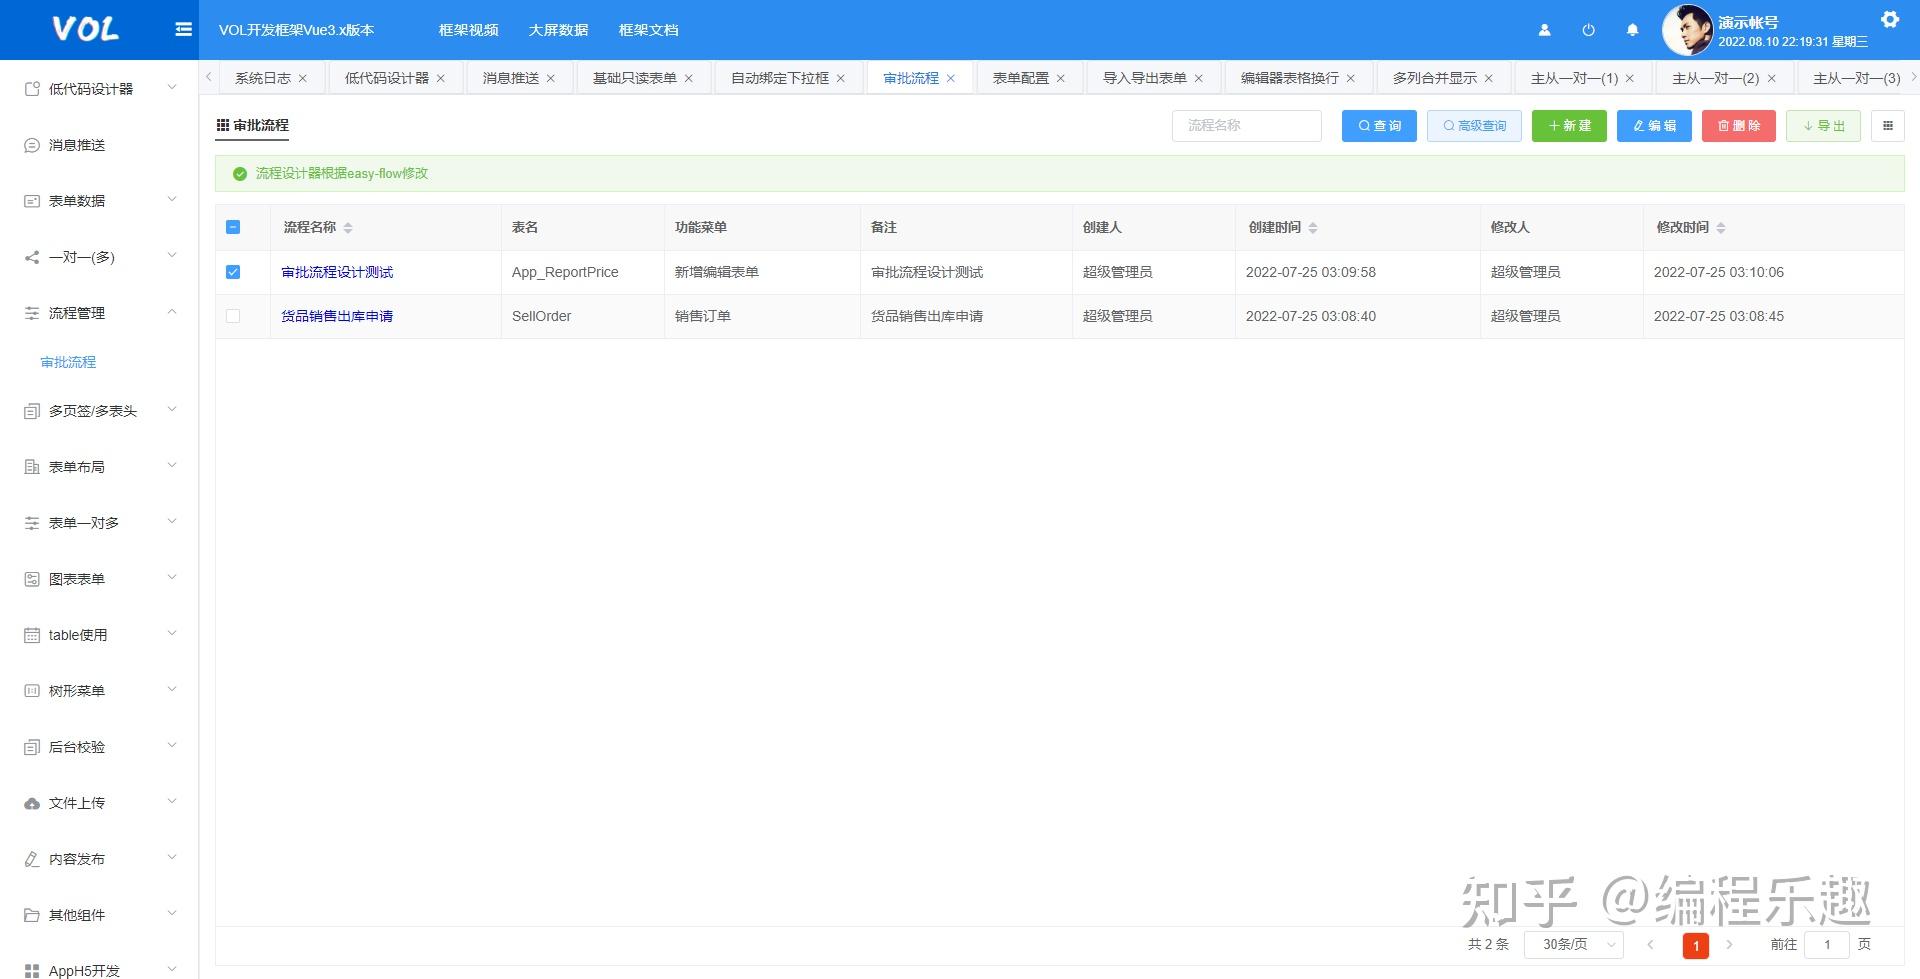Click the notification bell icon

click(x=1632, y=30)
